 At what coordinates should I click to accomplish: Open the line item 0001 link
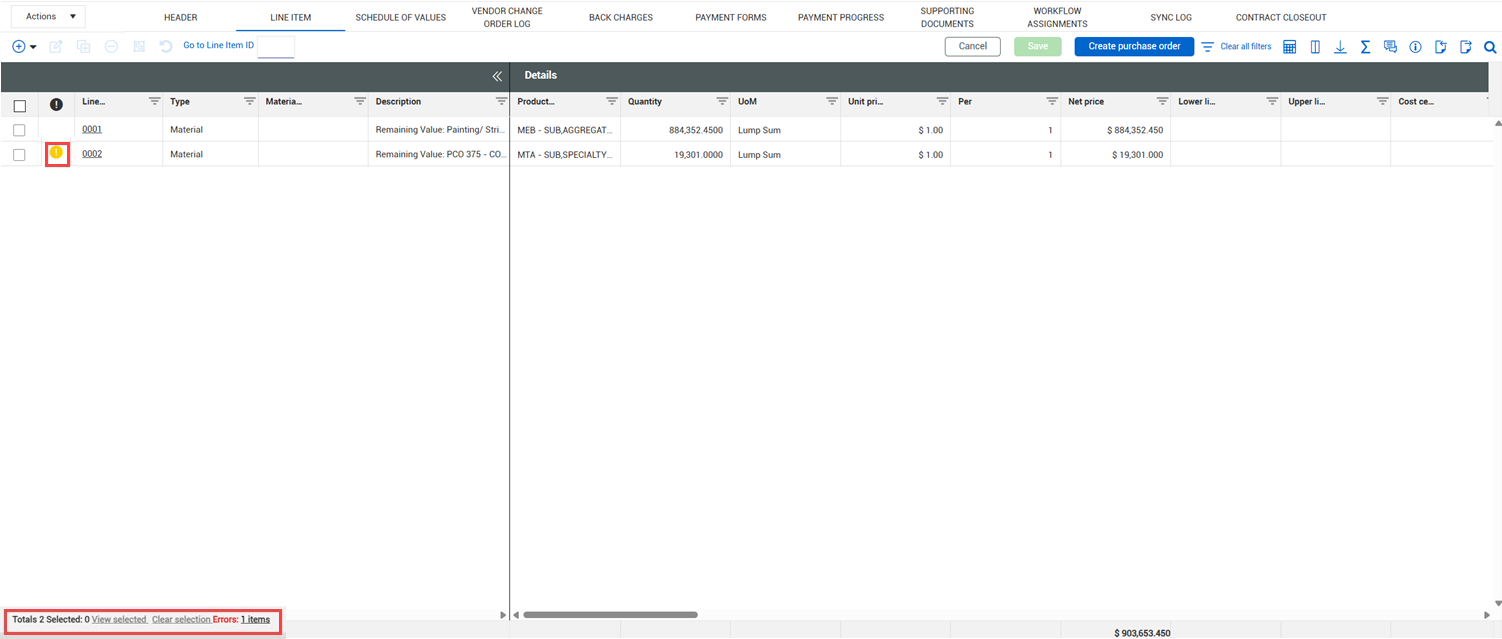pos(92,129)
